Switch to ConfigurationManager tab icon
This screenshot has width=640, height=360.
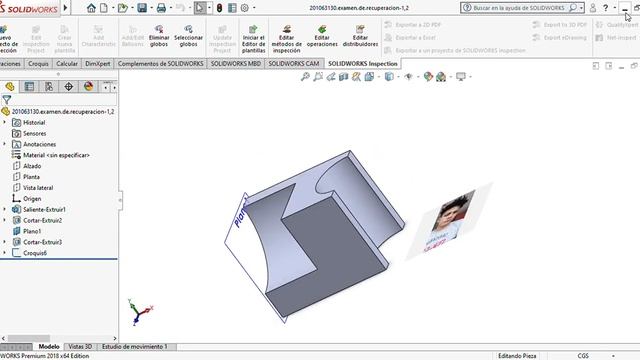[x=49, y=87]
